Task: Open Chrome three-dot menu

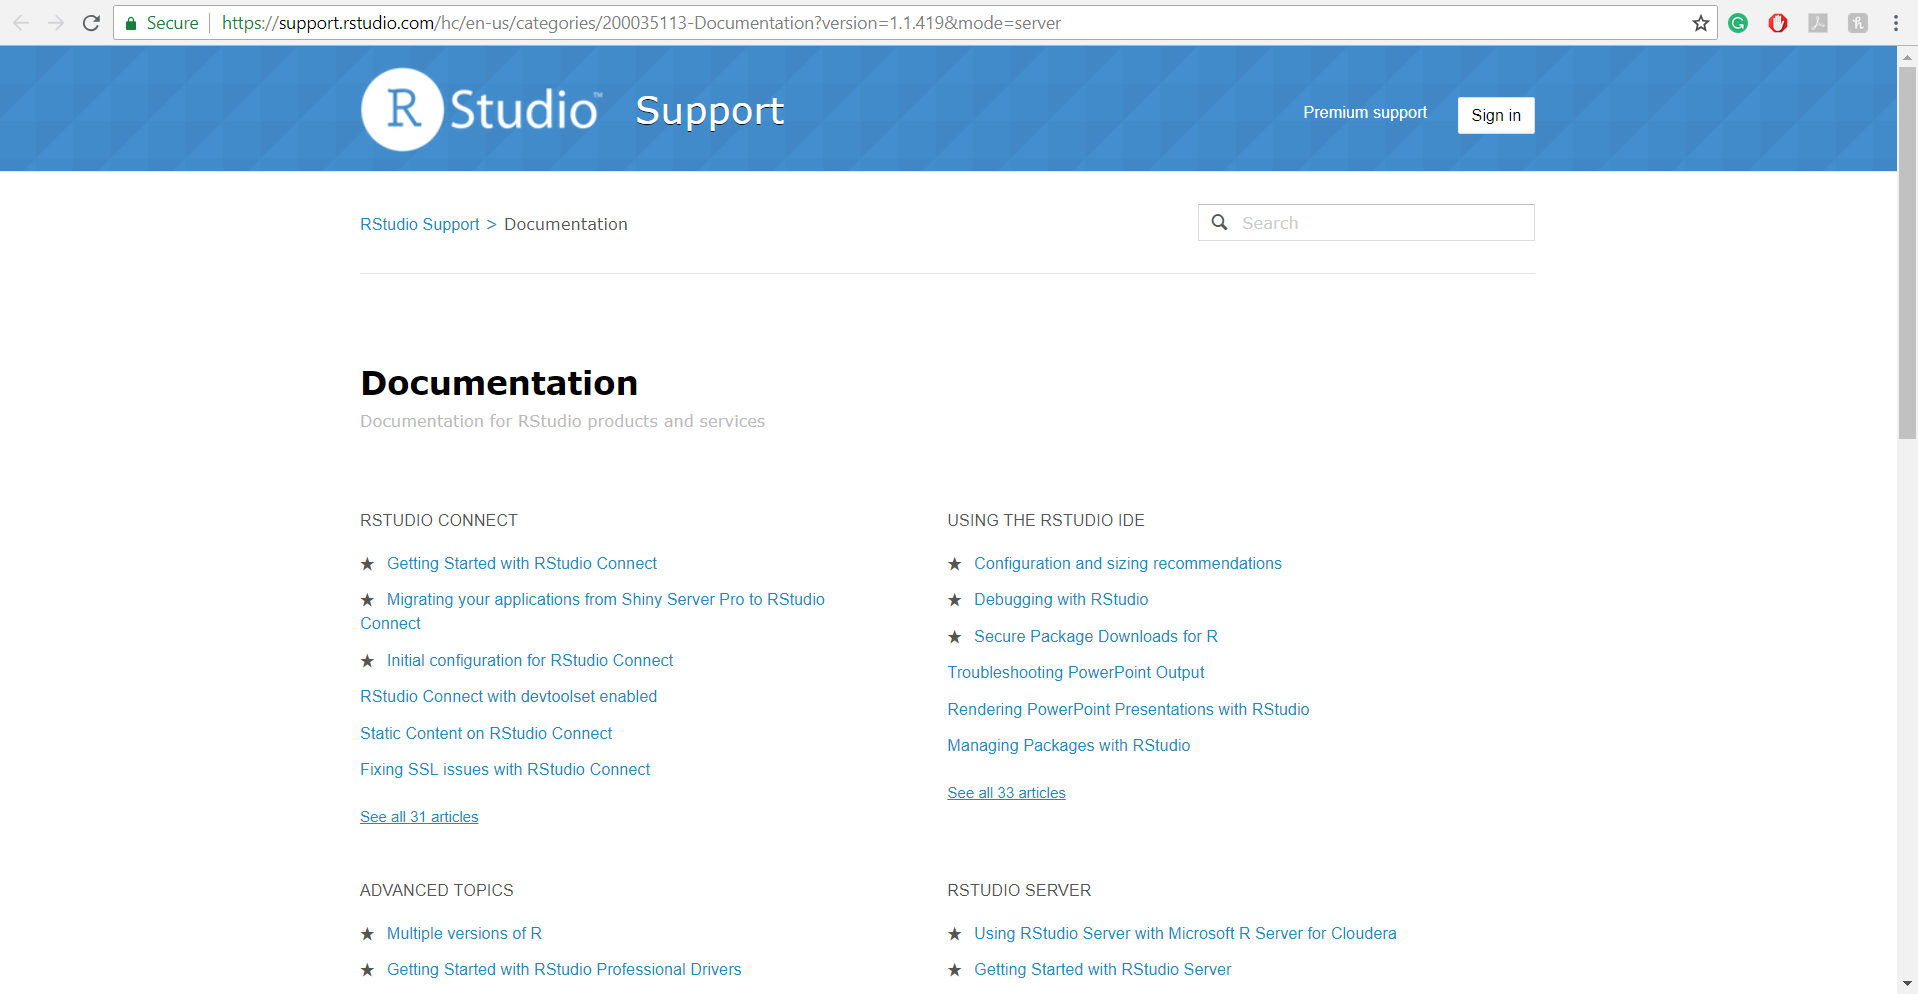Action: click(1896, 23)
